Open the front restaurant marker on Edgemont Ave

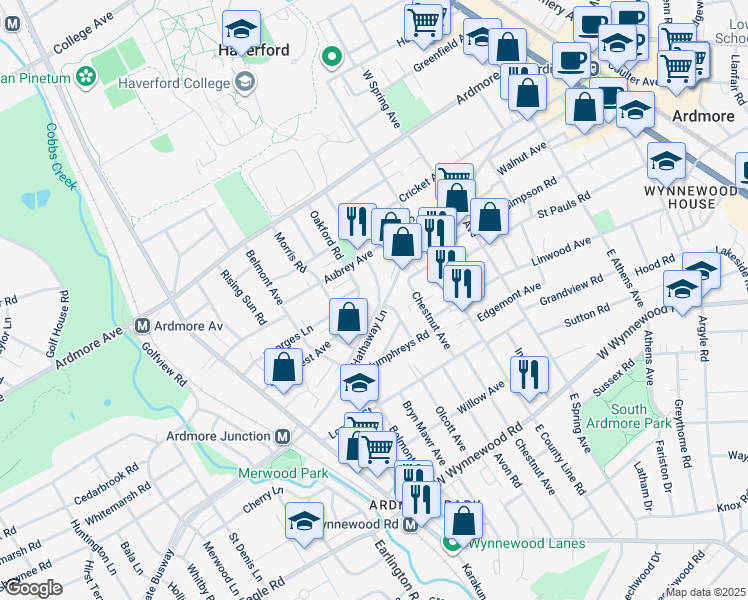point(462,284)
